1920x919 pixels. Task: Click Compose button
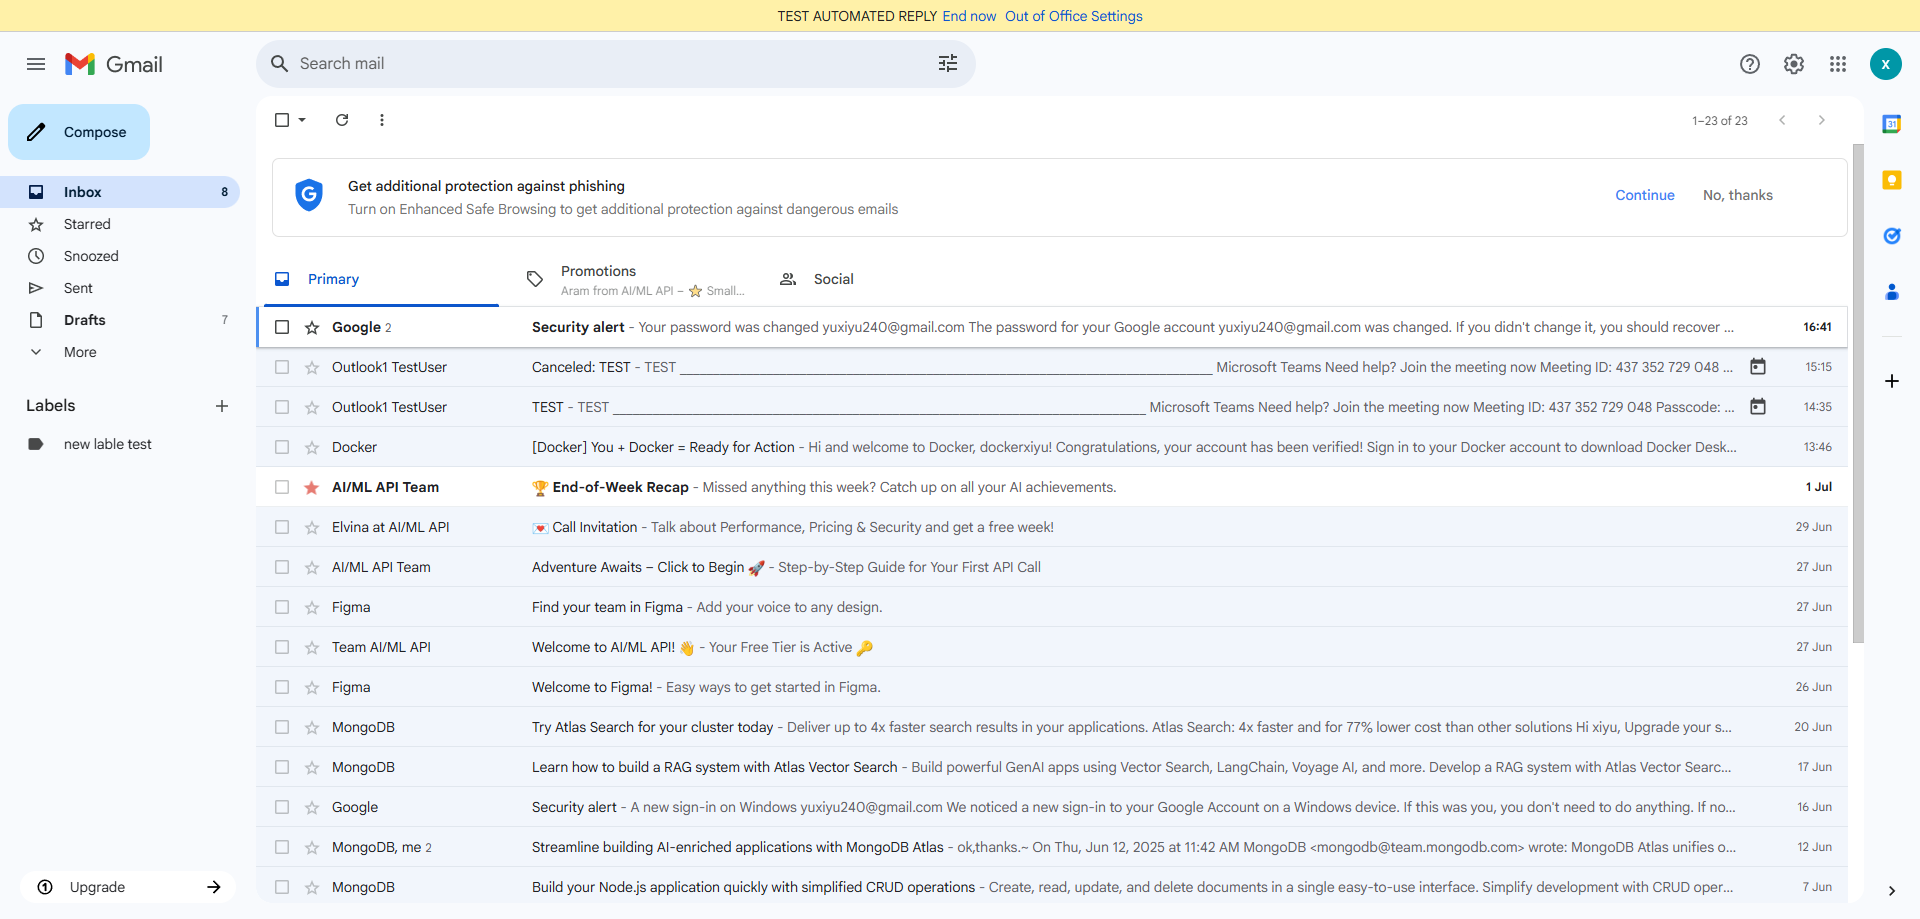[x=79, y=132]
